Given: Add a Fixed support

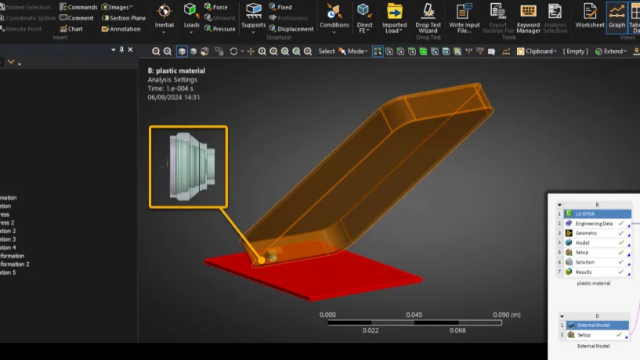Looking at the screenshot, I should 280,7.
